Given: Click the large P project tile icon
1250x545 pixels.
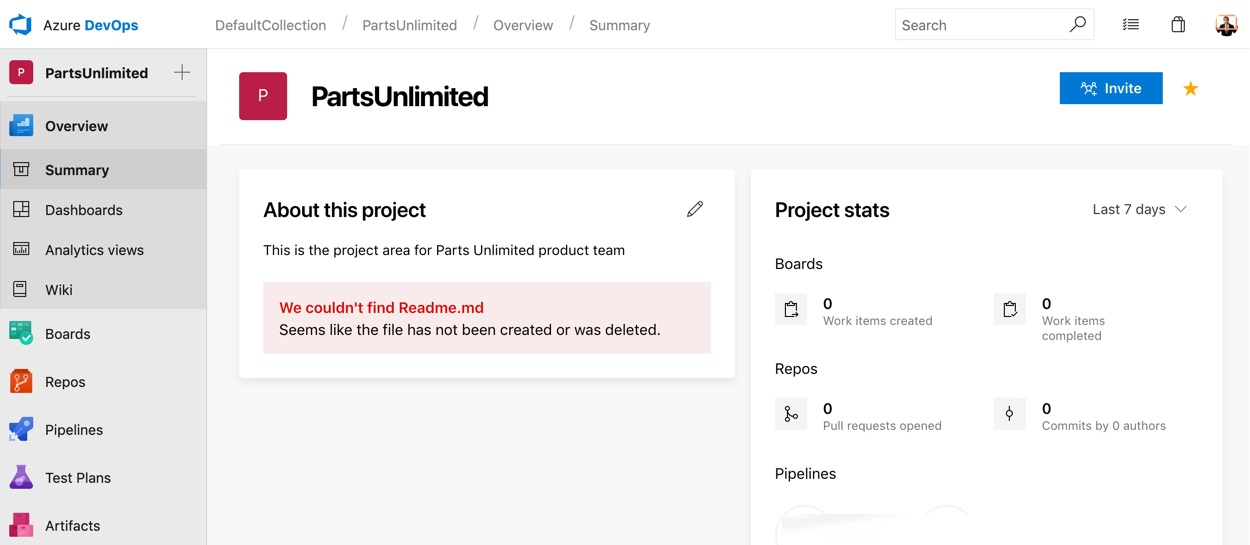Looking at the screenshot, I should (263, 96).
